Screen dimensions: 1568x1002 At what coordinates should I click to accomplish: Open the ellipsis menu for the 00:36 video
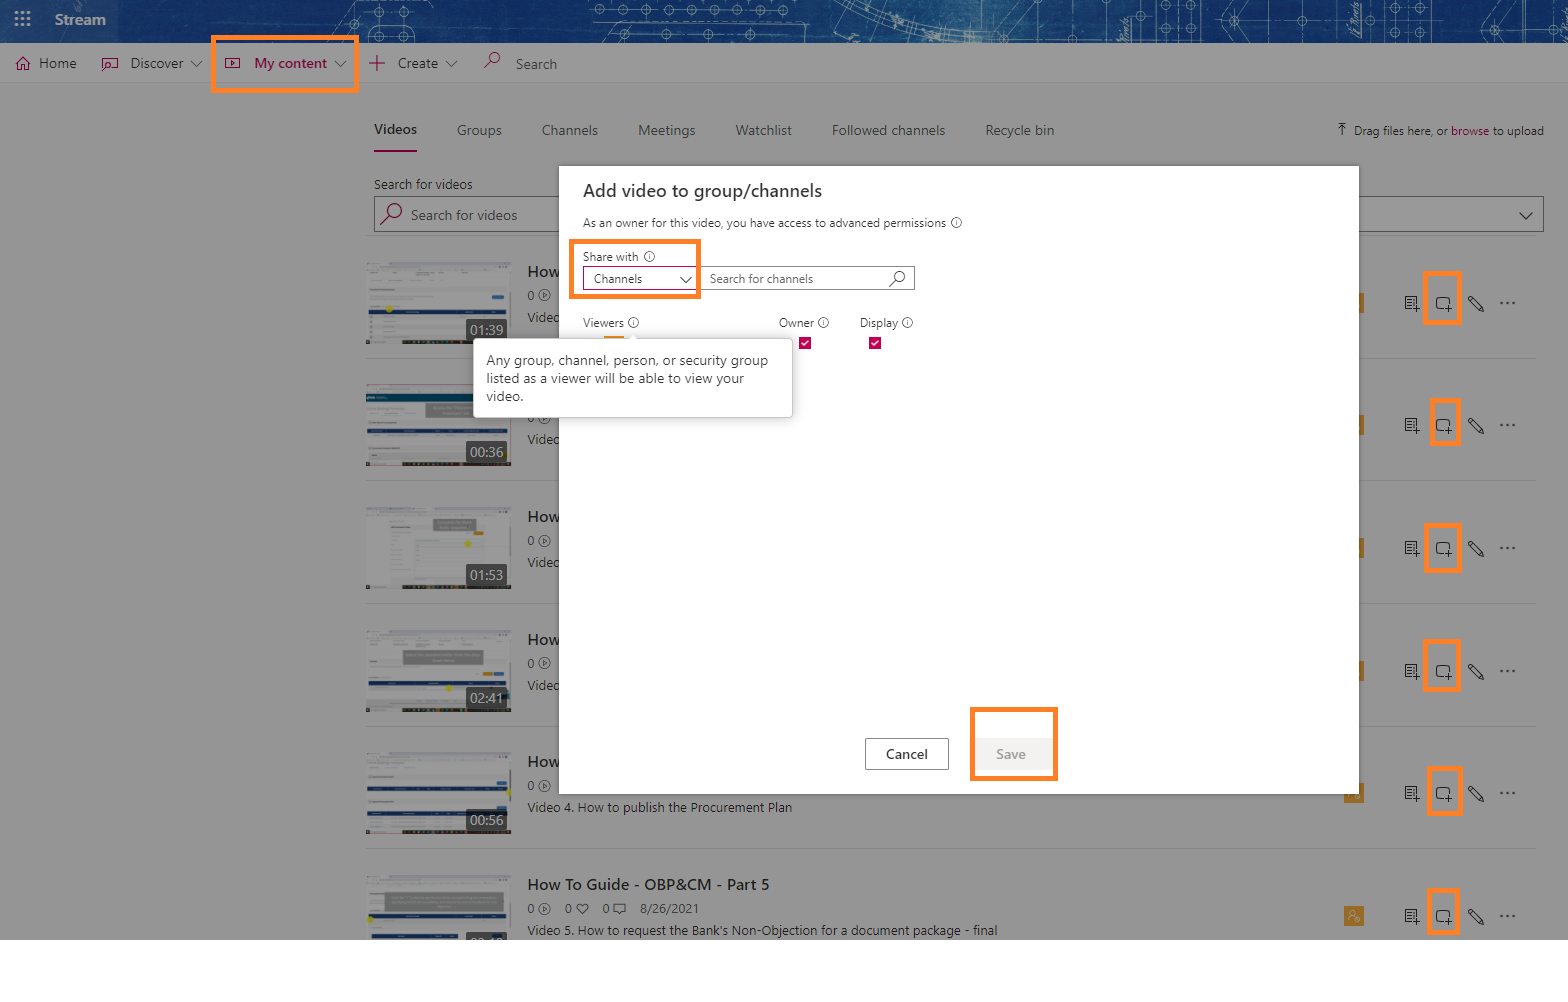click(x=1508, y=425)
